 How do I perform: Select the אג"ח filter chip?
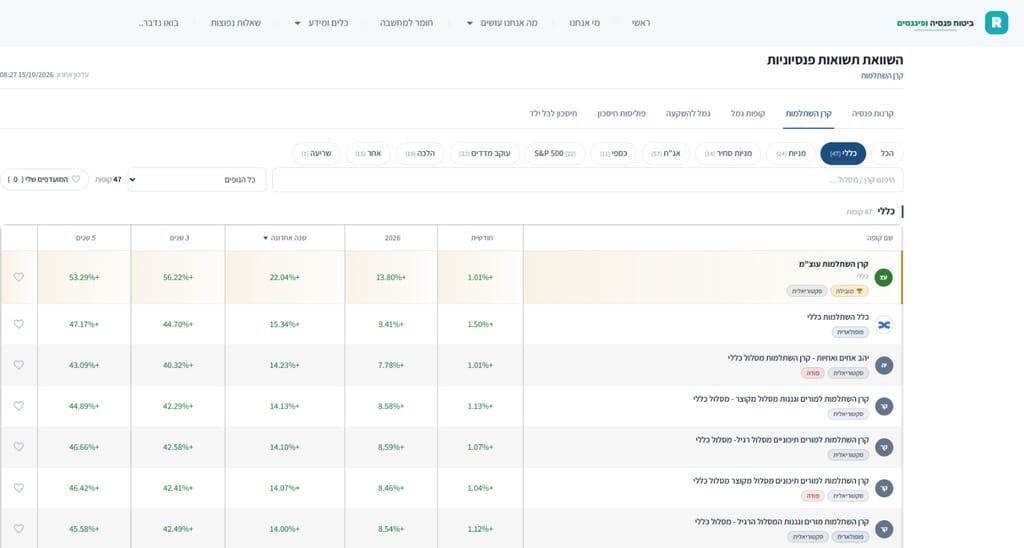pos(666,153)
